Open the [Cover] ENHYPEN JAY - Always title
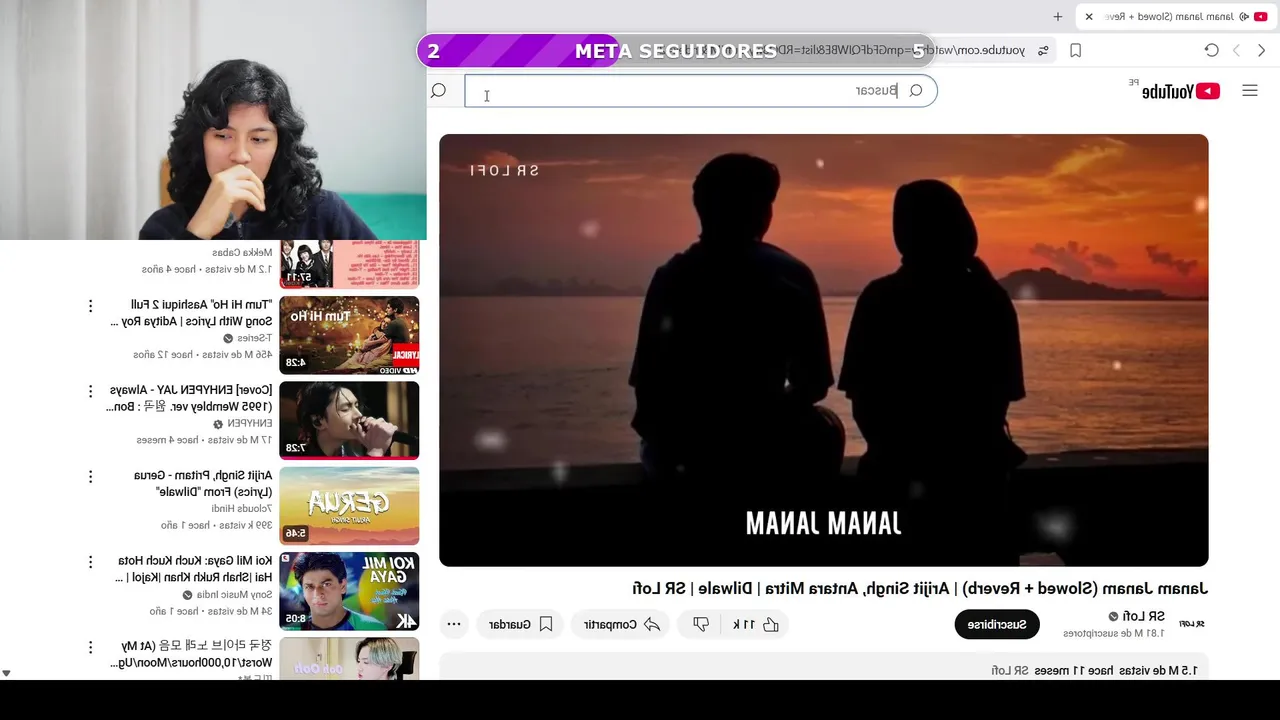 (189, 398)
